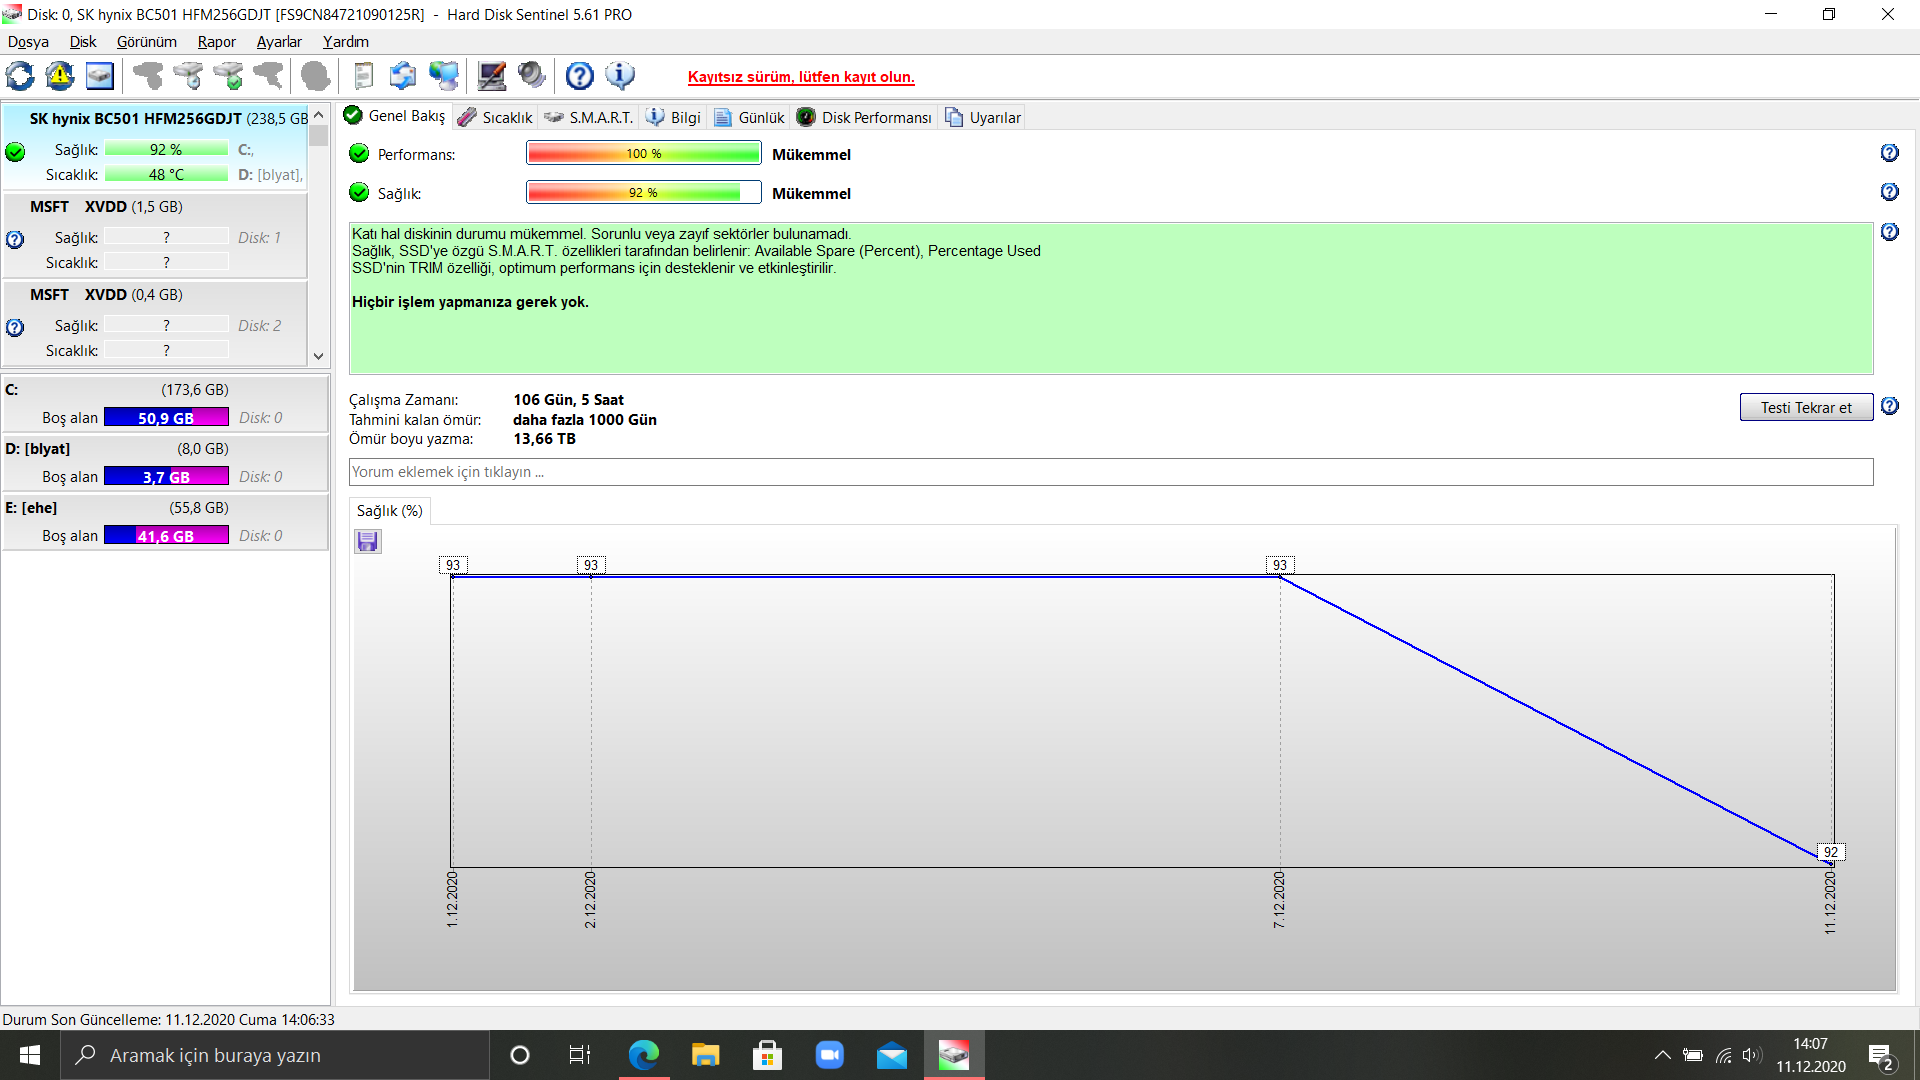This screenshot has width=1920, height=1080.
Task: Click the refresh with warning toolbar icon
Action: (60, 76)
